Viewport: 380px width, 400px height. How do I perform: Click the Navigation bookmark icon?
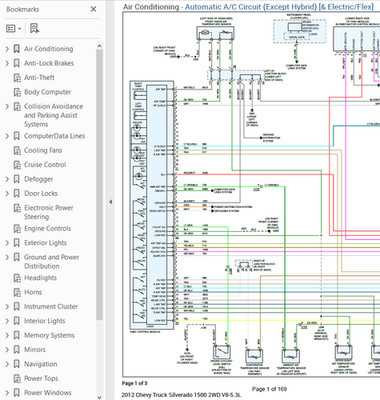(17, 364)
